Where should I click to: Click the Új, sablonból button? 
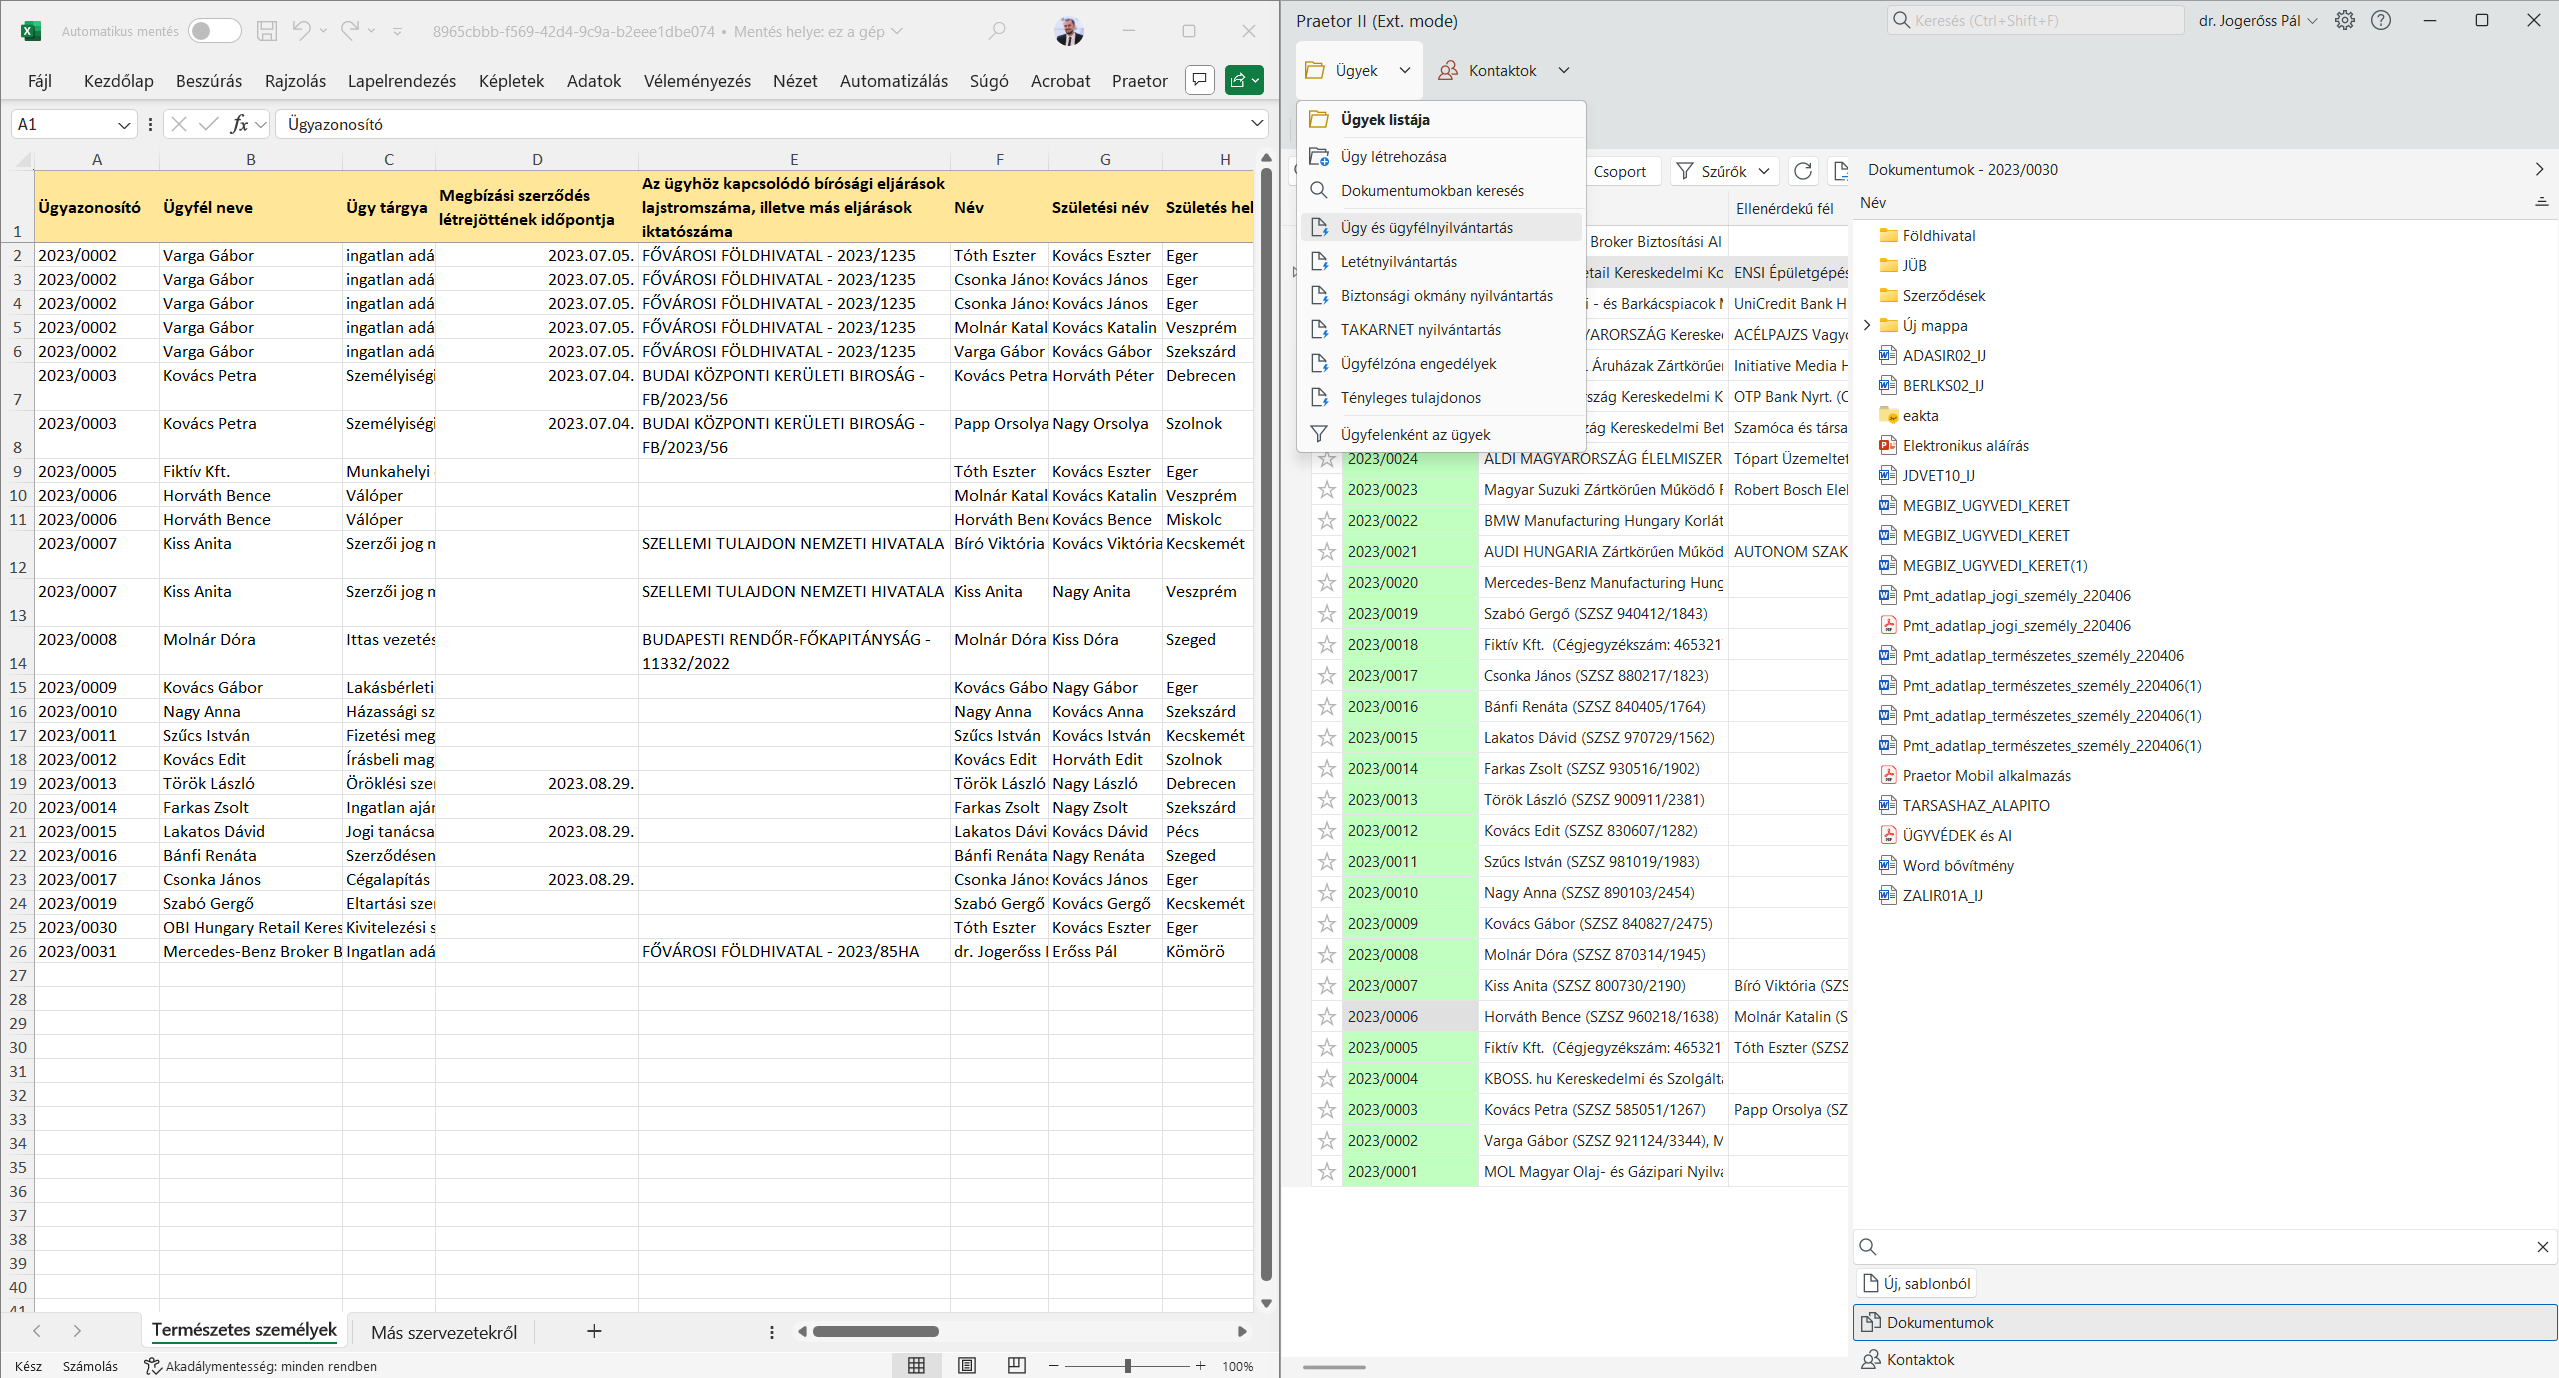coord(1917,1283)
